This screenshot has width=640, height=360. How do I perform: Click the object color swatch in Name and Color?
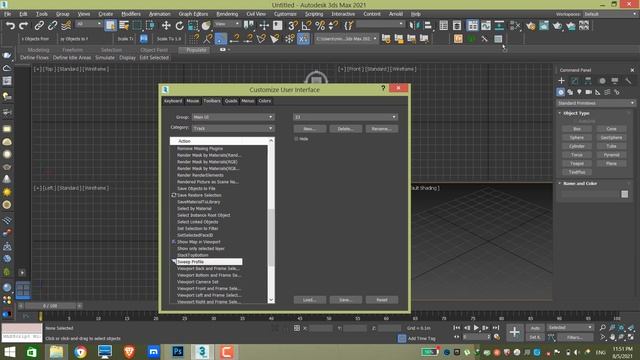point(624,194)
